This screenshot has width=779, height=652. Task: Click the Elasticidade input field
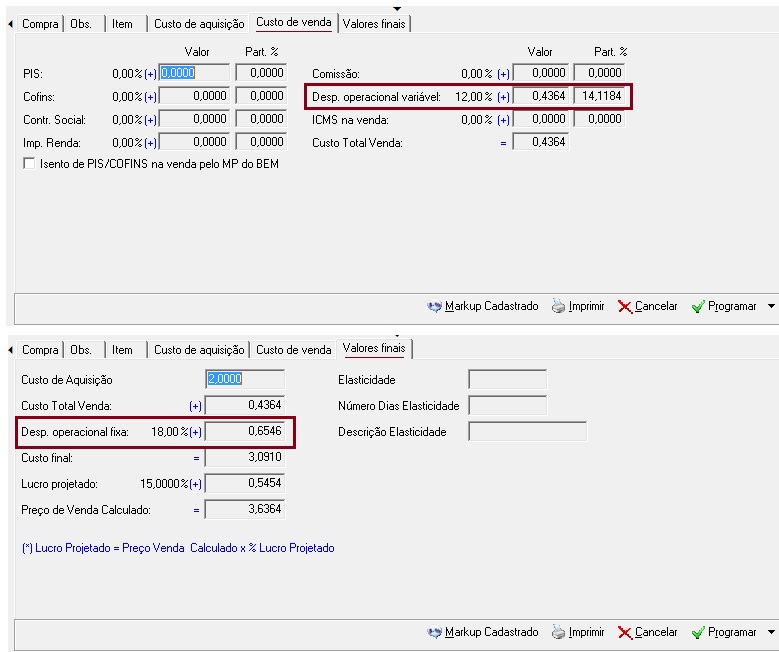(x=507, y=380)
